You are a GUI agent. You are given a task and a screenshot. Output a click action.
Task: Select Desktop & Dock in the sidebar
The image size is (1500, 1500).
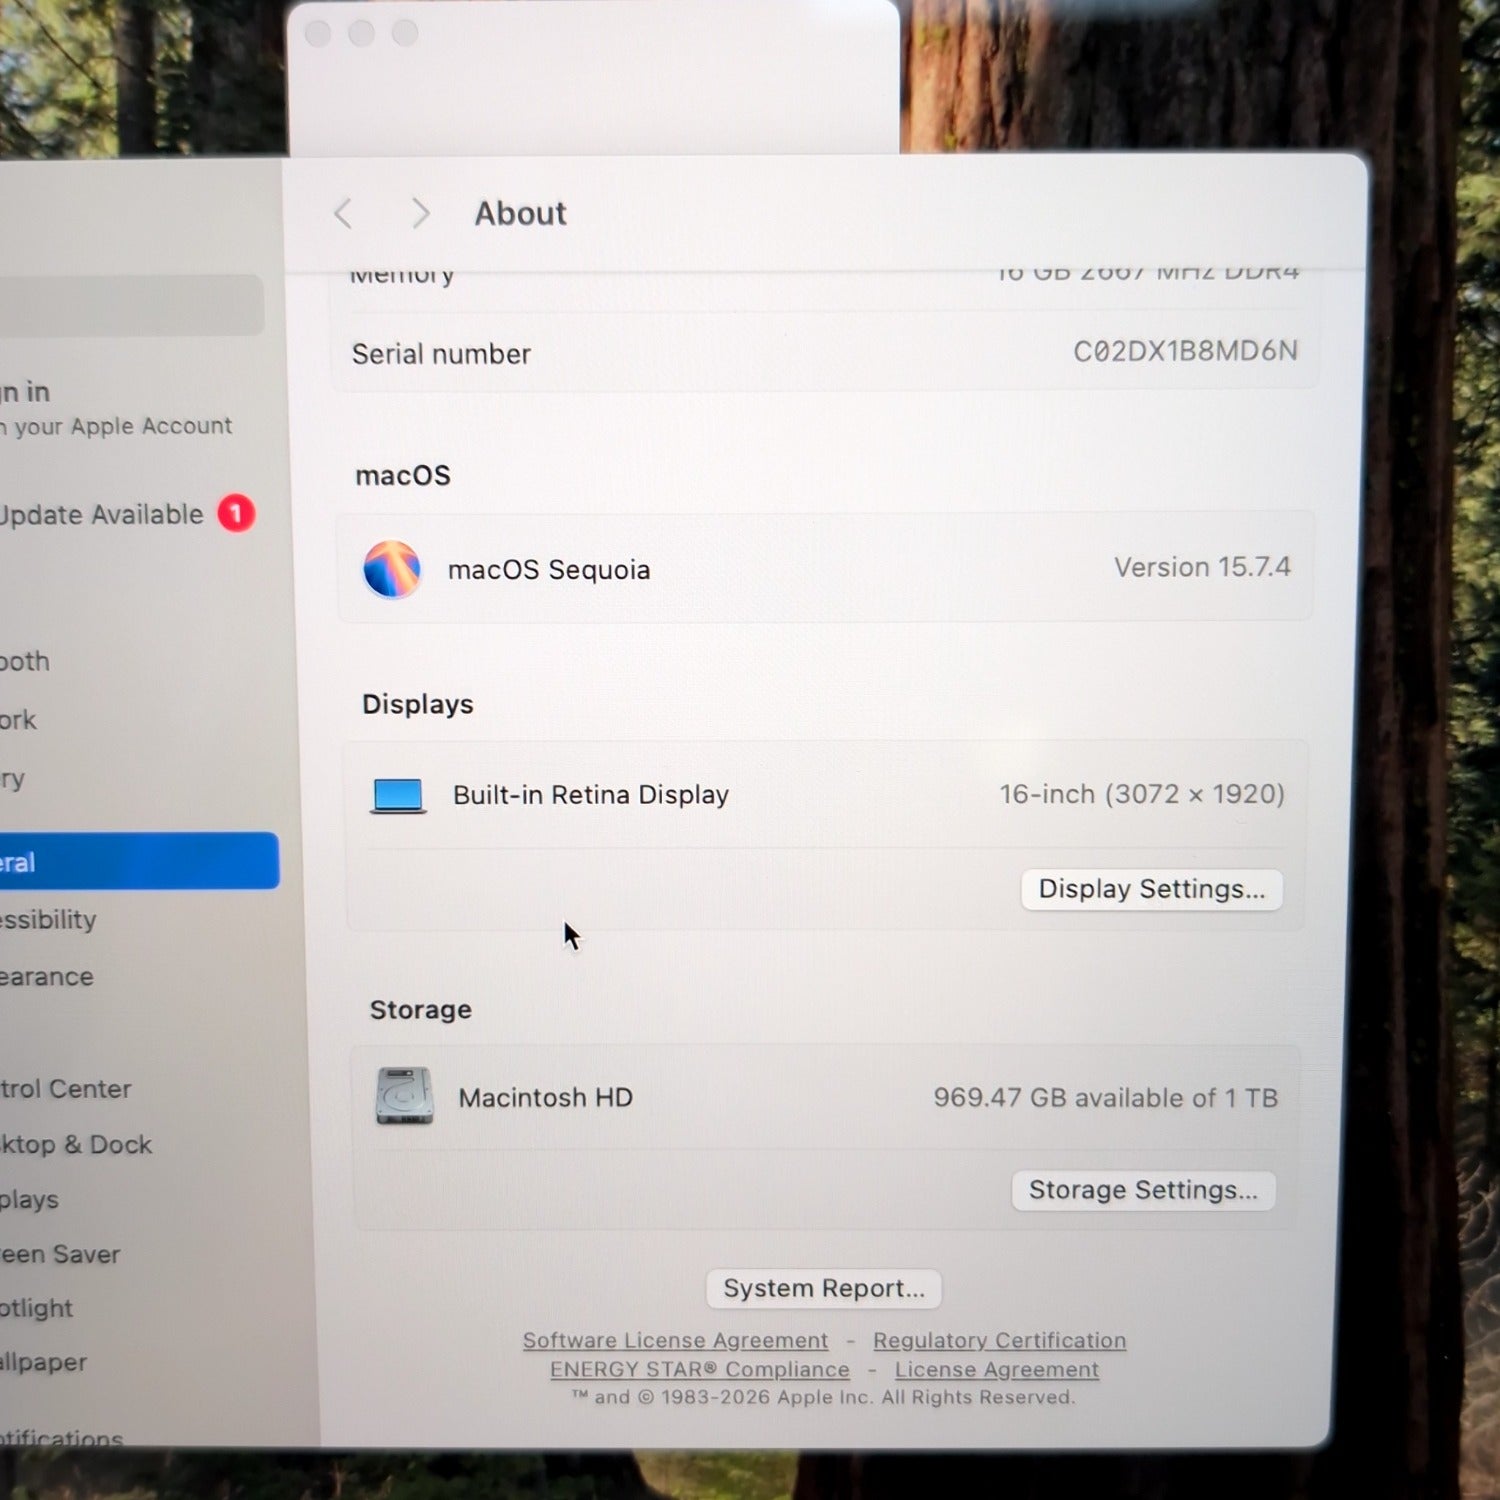click(x=76, y=1145)
